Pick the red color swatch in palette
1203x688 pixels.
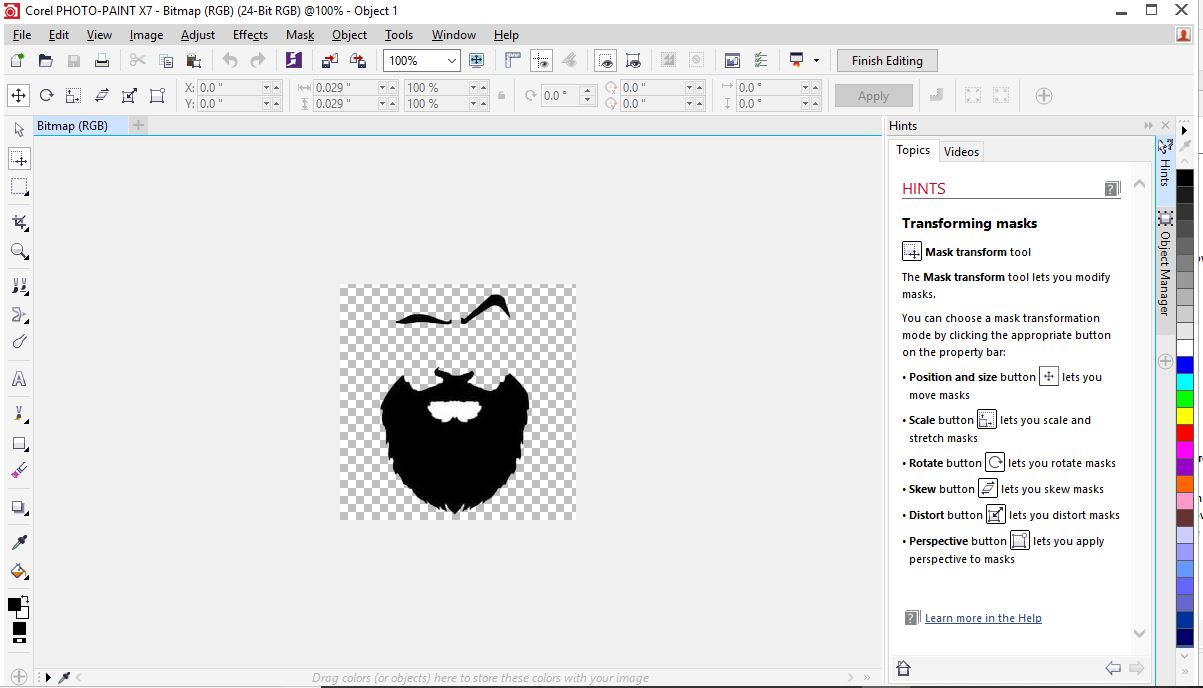click(x=1184, y=432)
